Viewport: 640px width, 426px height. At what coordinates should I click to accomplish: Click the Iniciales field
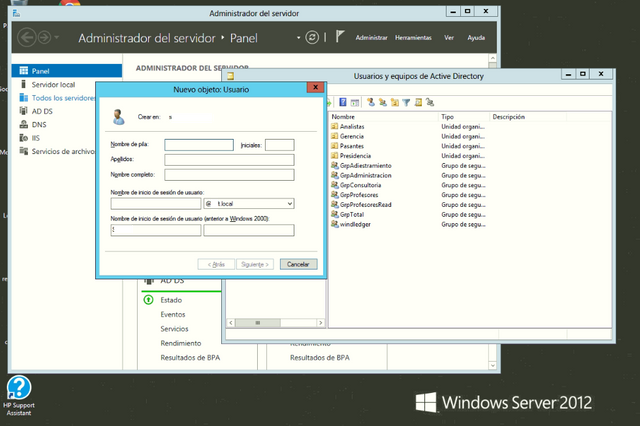(280, 145)
